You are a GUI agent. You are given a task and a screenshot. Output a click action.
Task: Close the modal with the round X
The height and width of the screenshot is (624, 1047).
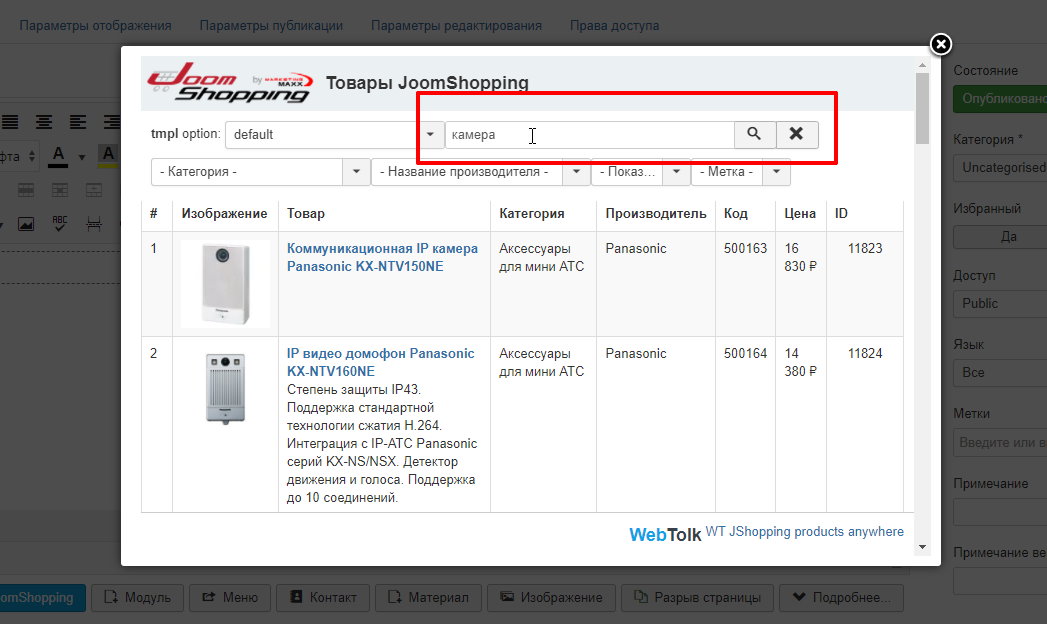point(940,44)
